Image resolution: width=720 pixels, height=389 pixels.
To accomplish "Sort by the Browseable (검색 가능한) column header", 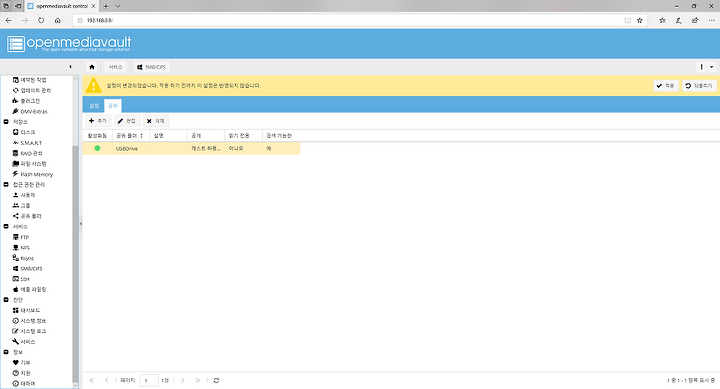I will click(281, 136).
